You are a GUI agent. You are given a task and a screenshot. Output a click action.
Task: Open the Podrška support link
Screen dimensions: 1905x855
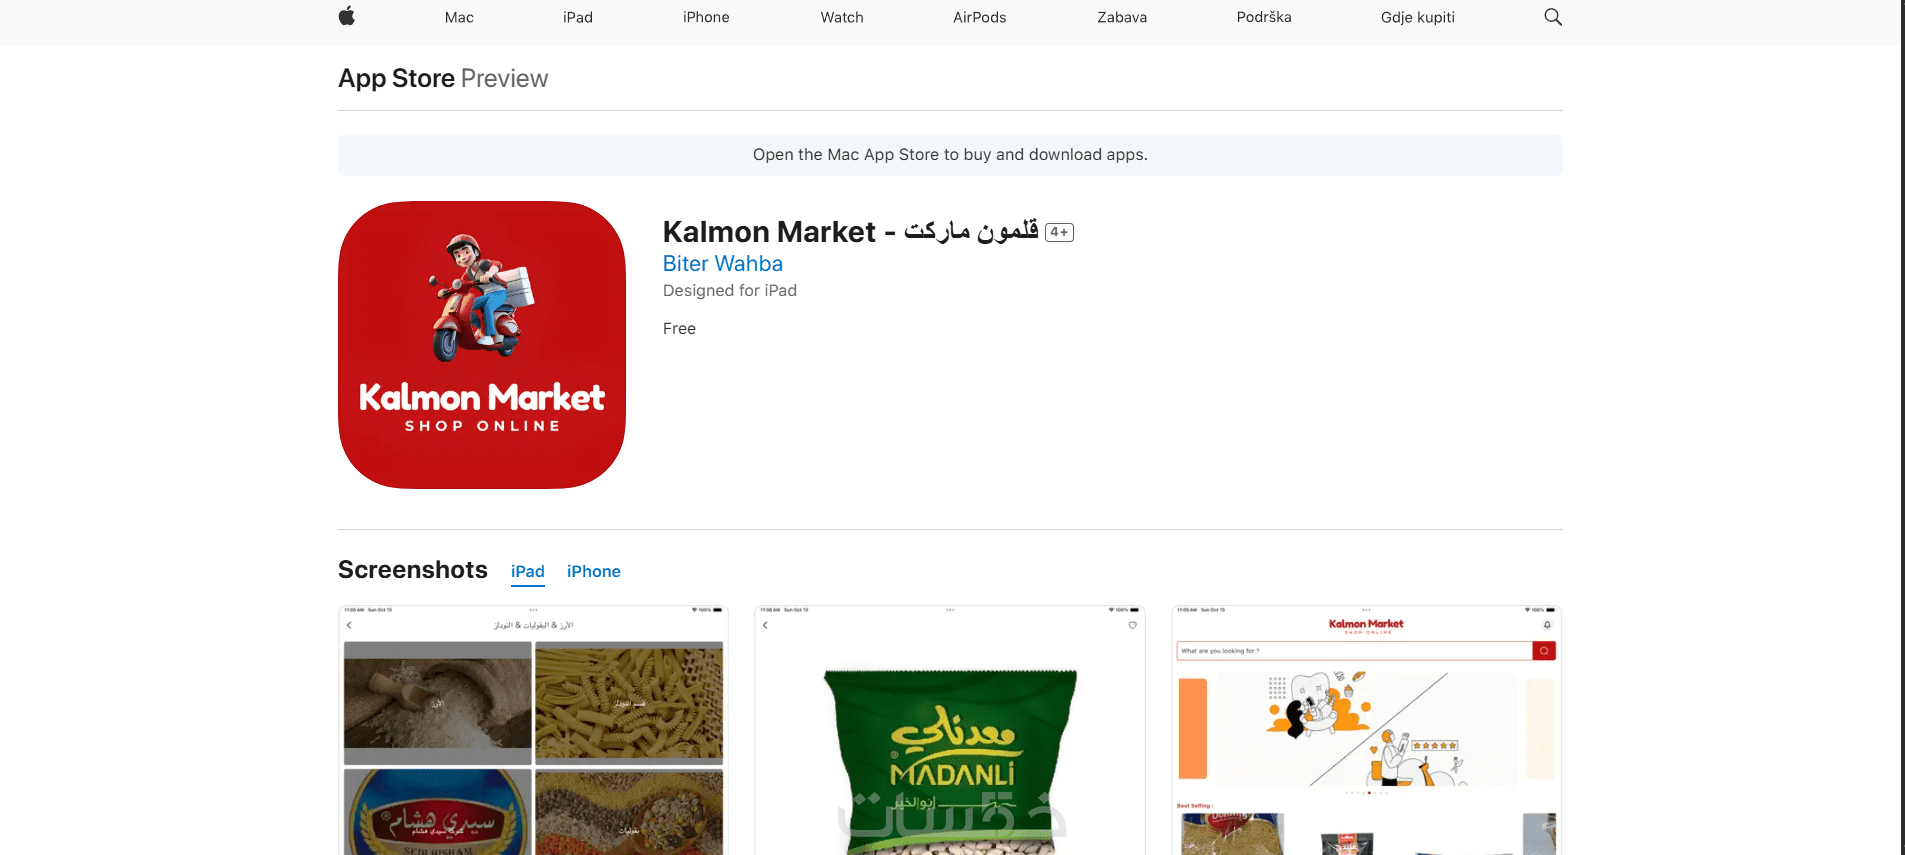1264,17
